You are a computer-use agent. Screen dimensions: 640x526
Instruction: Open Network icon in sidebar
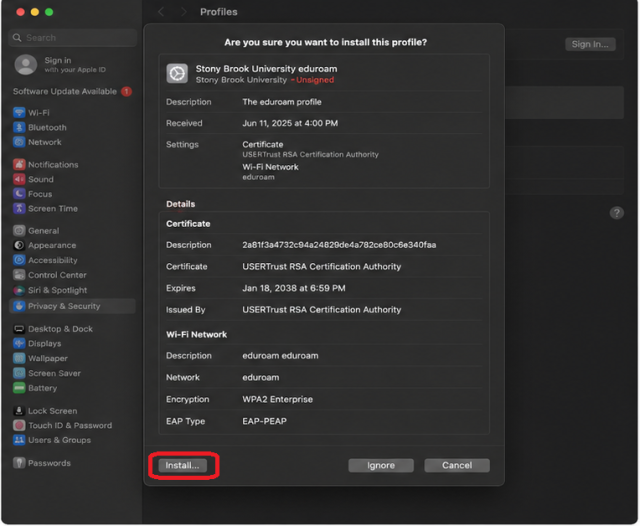(19, 142)
